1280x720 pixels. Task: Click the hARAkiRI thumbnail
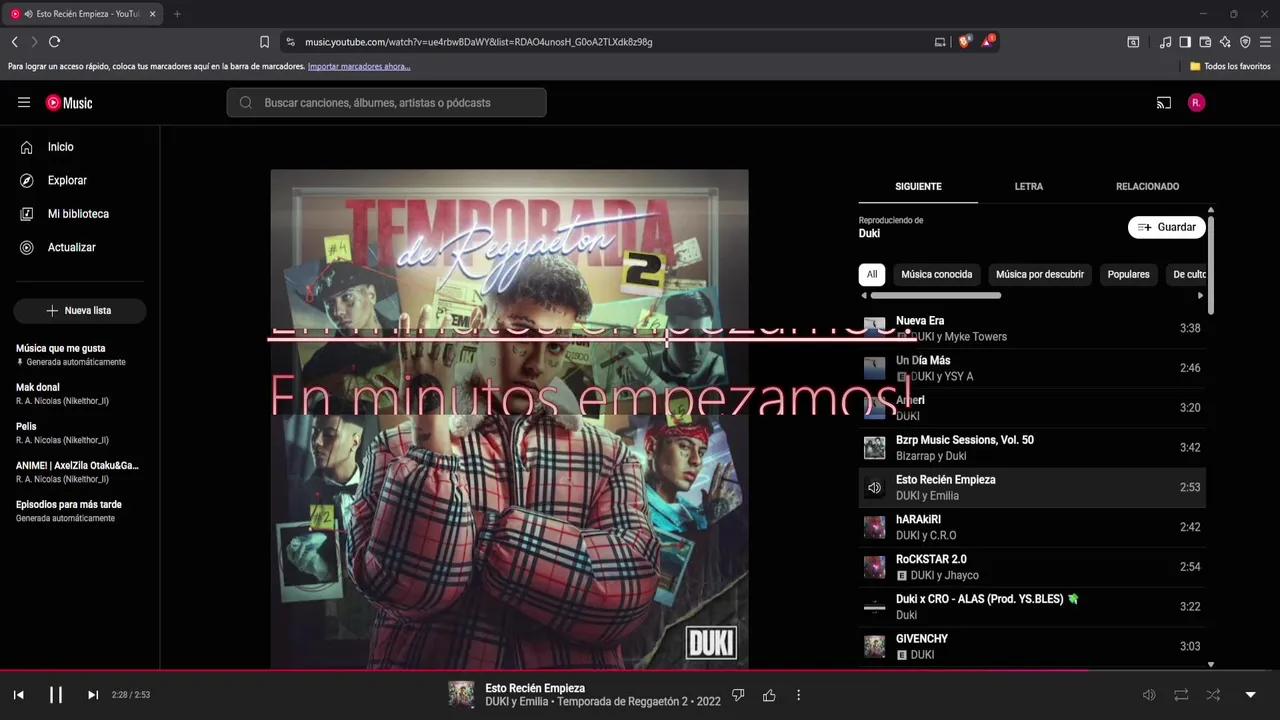coord(875,527)
